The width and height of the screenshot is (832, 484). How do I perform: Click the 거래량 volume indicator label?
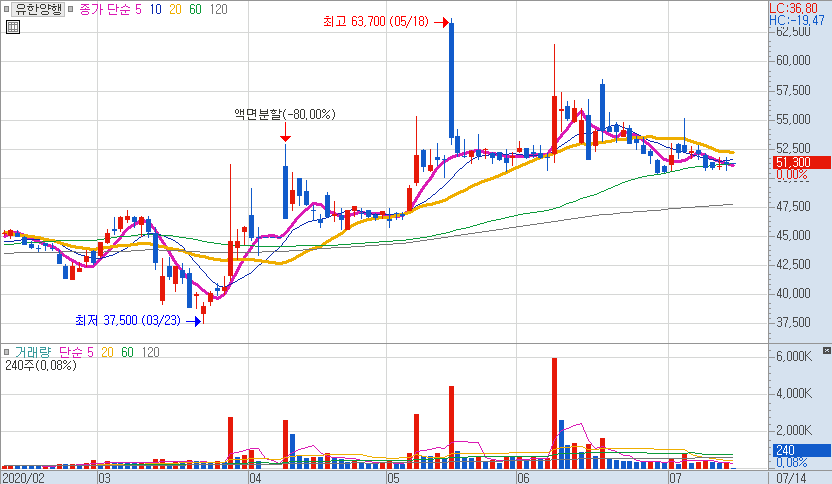(32, 352)
